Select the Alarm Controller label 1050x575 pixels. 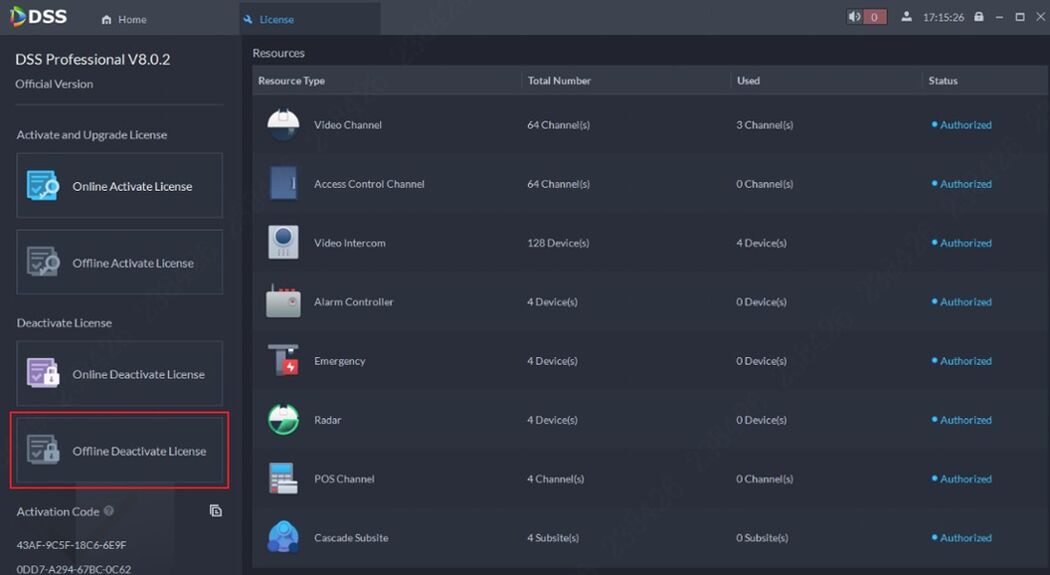tap(354, 301)
